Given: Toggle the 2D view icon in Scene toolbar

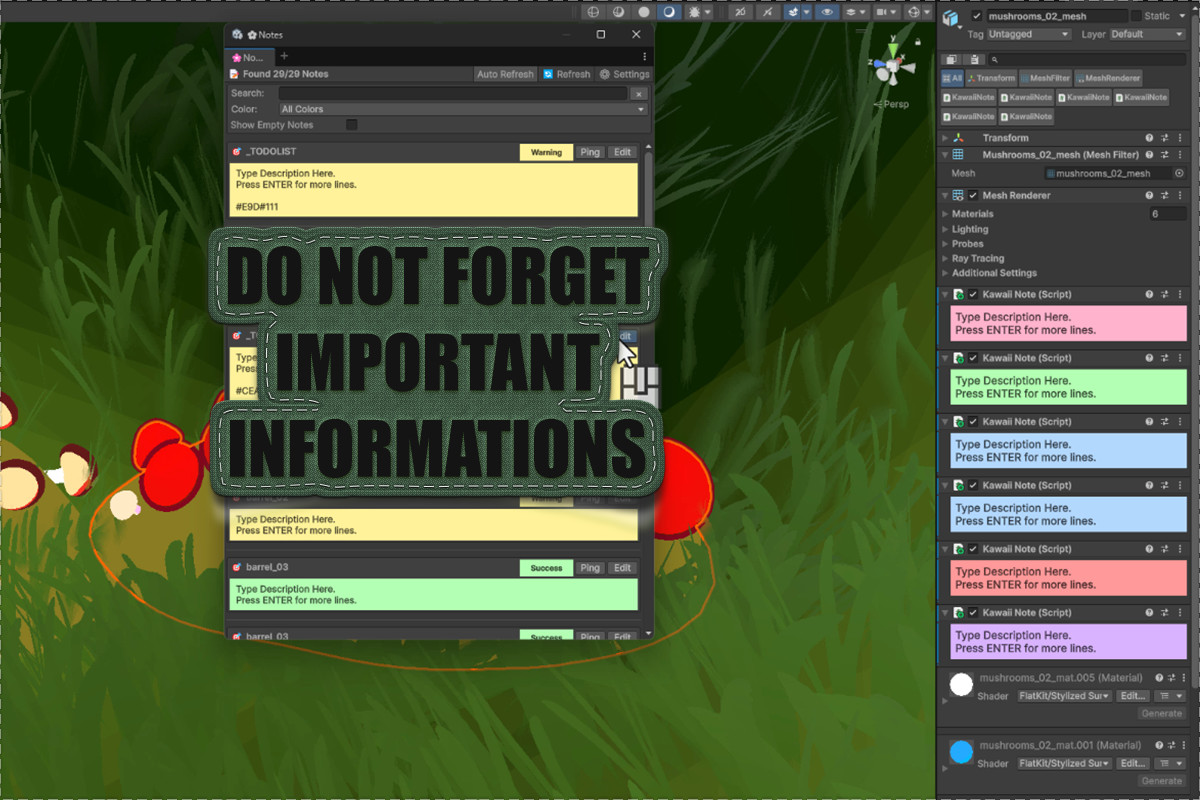Looking at the screenshot, I should [x=739, y=12].
